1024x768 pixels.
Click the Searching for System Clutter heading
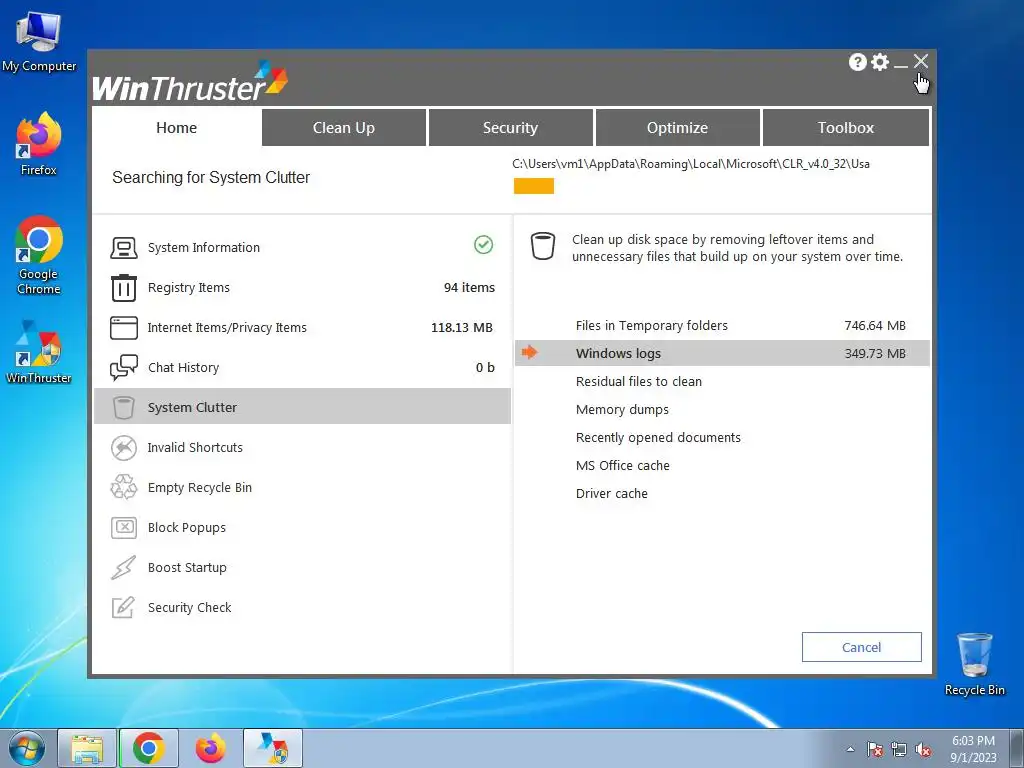211,178
